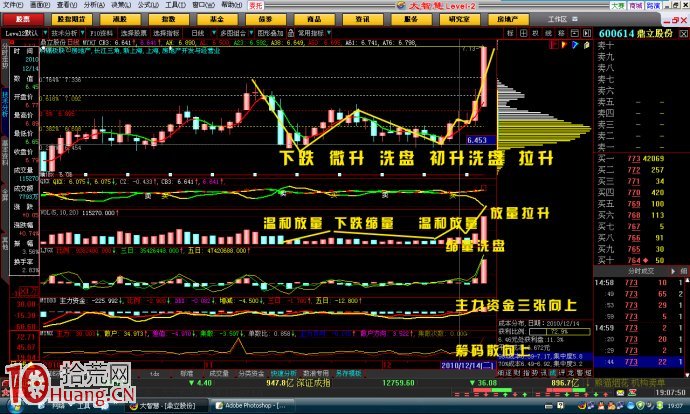Viewport: 690px width, 414px height.
Task: Open 大智慧 taskbar window button
Action: click(167, 406)
